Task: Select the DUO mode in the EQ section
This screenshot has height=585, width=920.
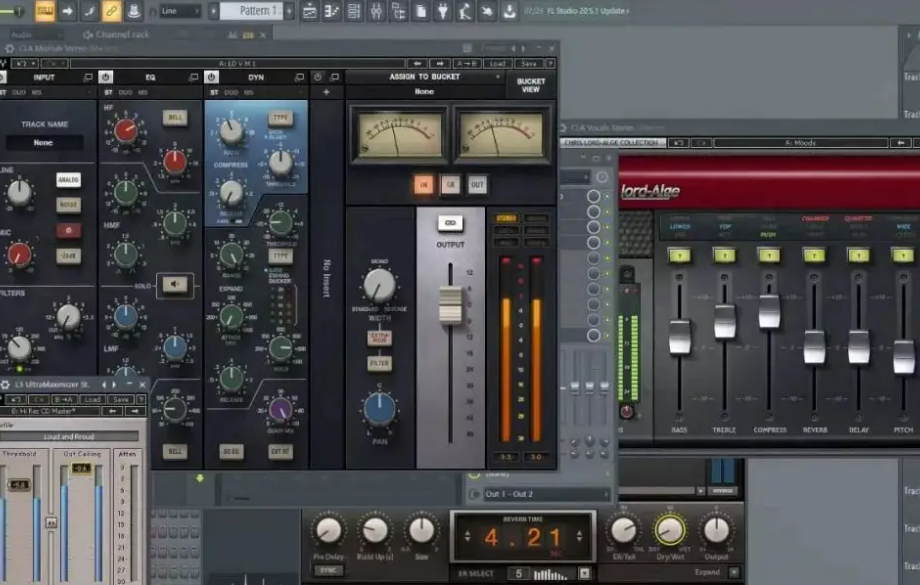Action: [x=125, y=93]
